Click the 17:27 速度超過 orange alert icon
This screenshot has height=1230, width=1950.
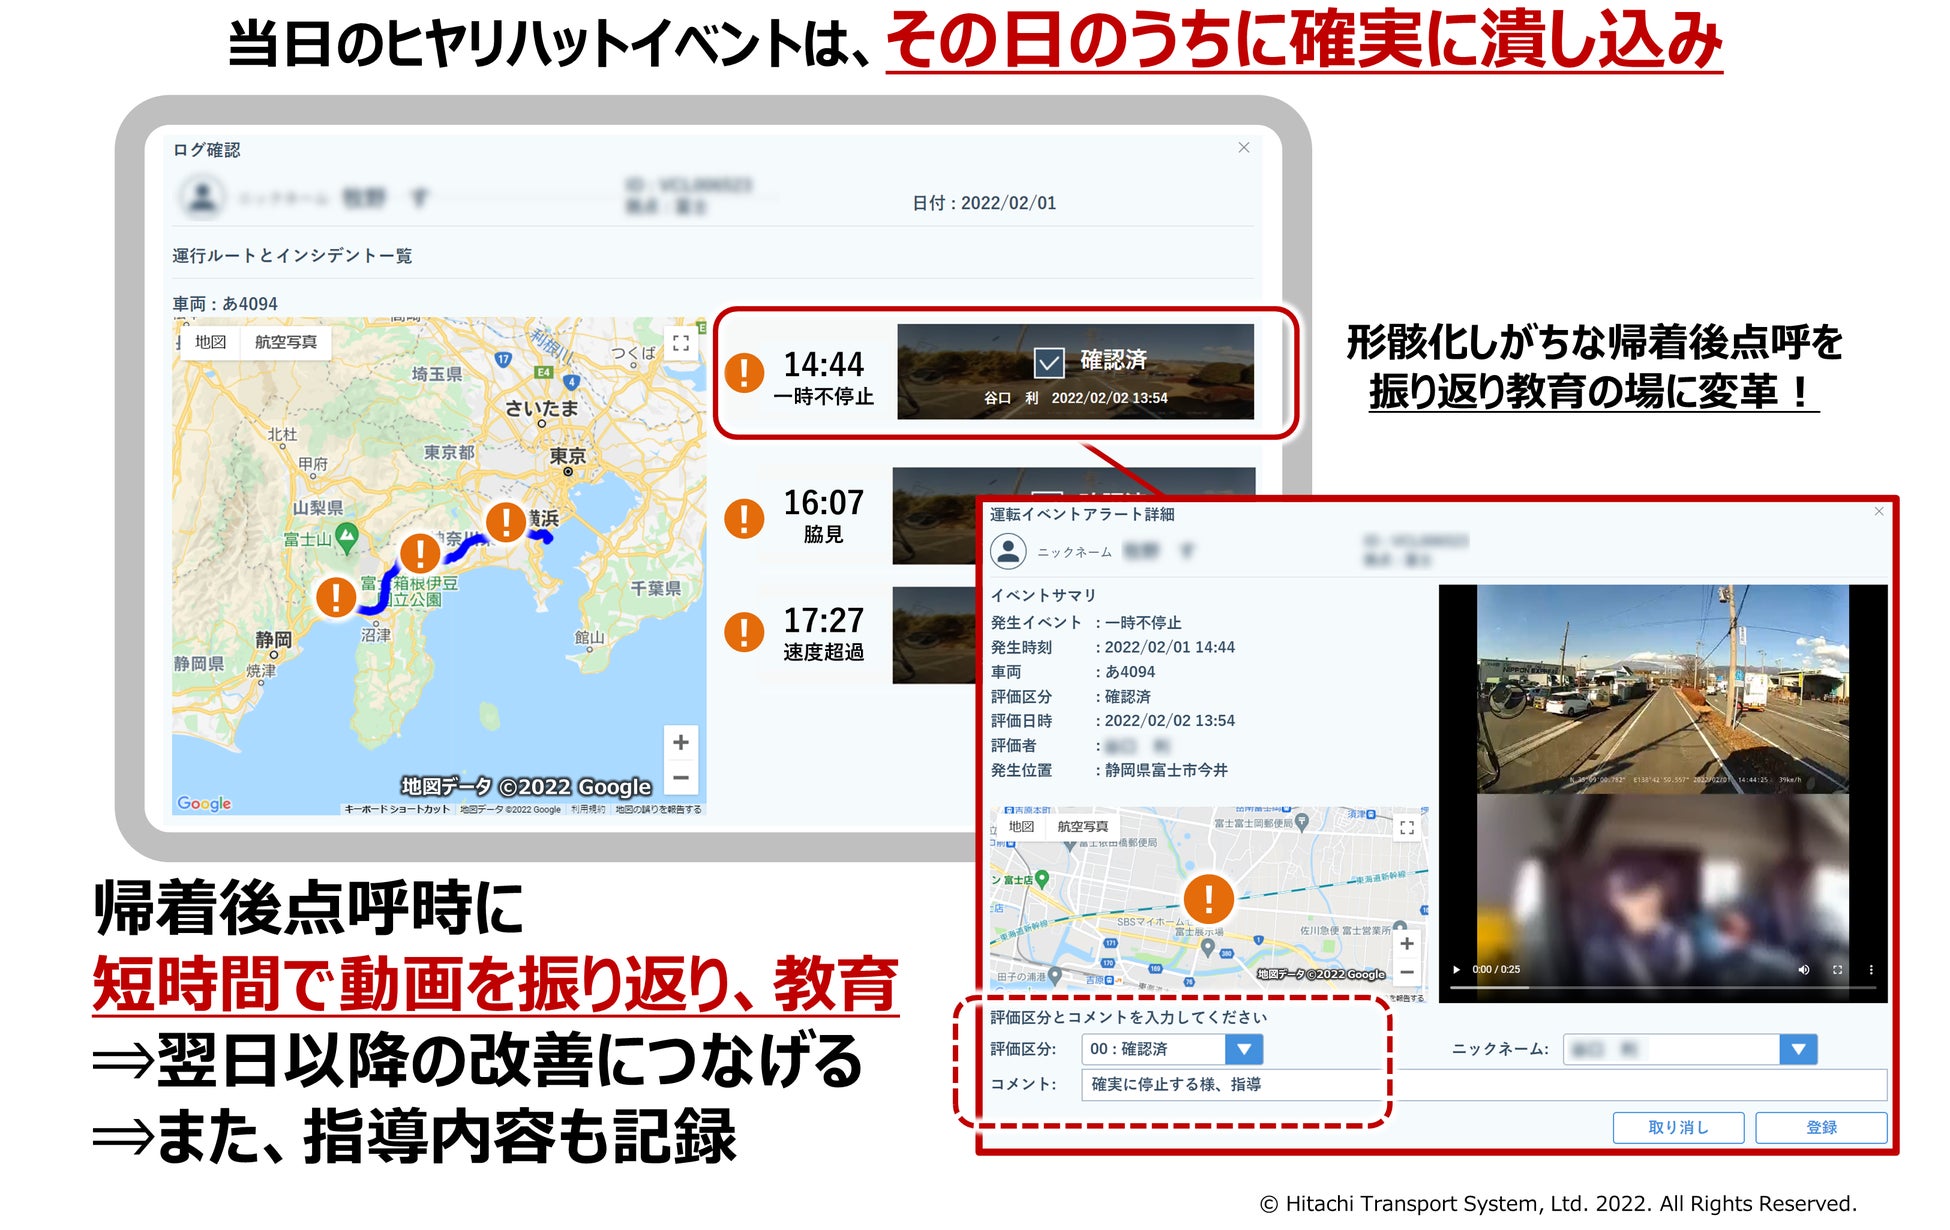click(744, 632)
